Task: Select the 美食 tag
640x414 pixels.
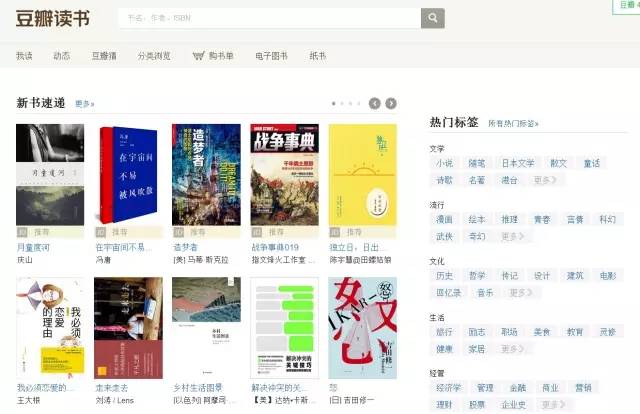Action: point(542,332)
